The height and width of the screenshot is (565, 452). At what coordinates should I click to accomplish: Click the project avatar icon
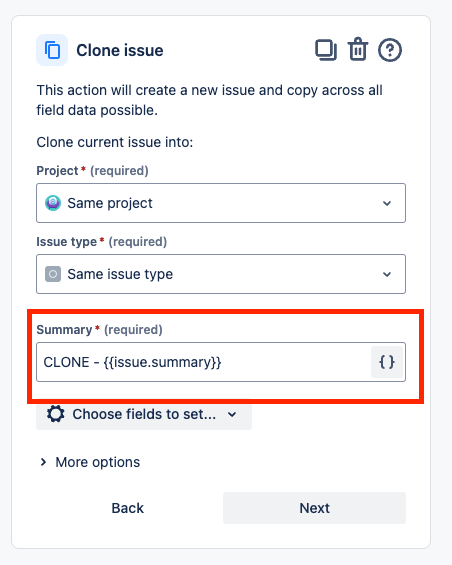(53, 203)
